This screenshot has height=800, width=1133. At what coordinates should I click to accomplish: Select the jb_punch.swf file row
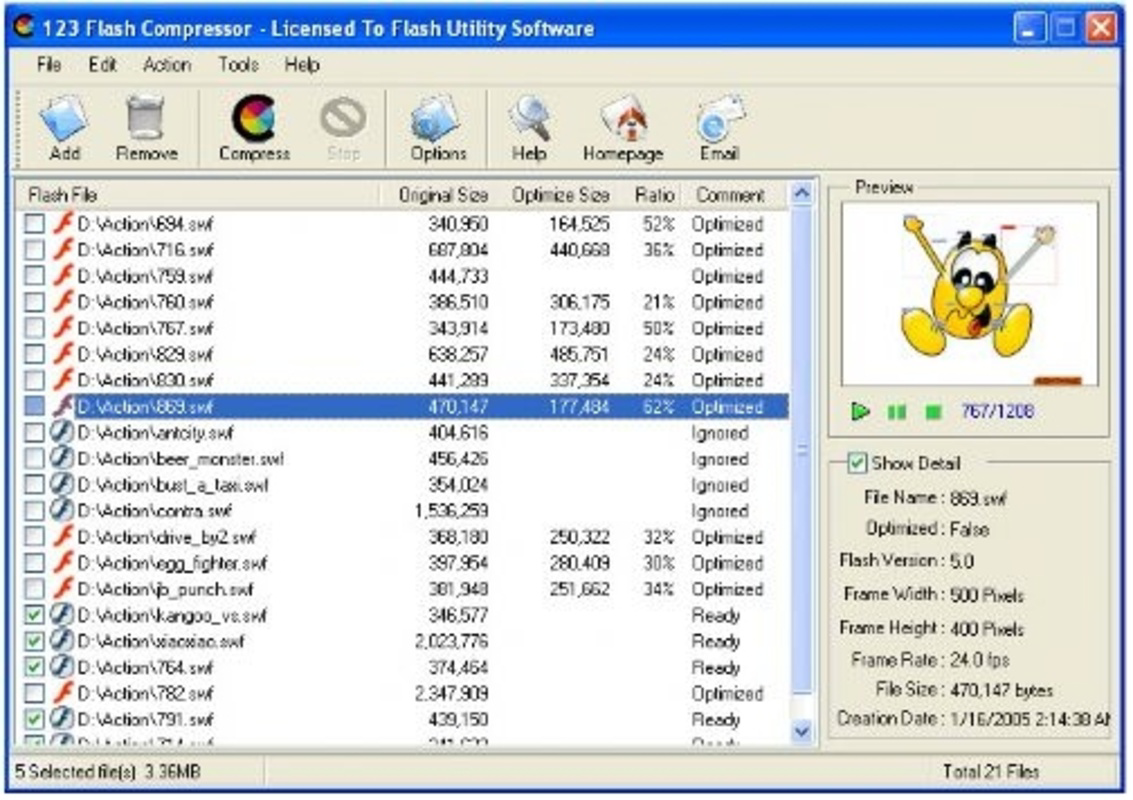tap(402, 588)
